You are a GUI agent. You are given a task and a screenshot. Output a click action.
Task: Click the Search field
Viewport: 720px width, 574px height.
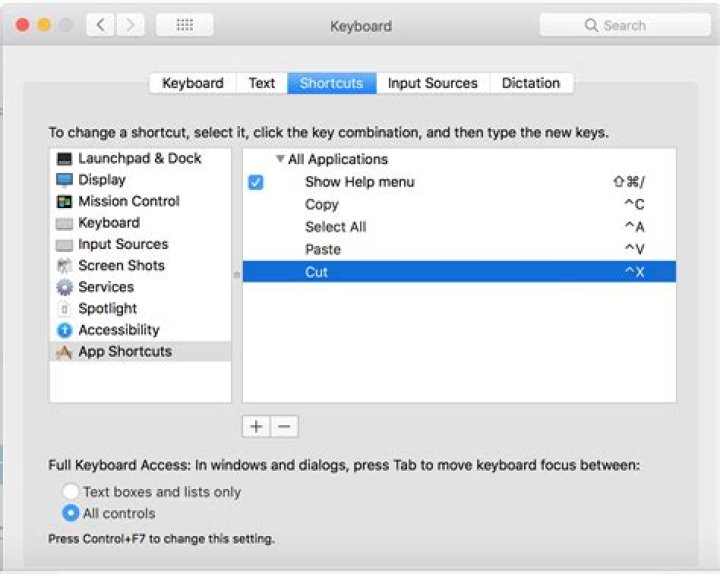(625, 25)
